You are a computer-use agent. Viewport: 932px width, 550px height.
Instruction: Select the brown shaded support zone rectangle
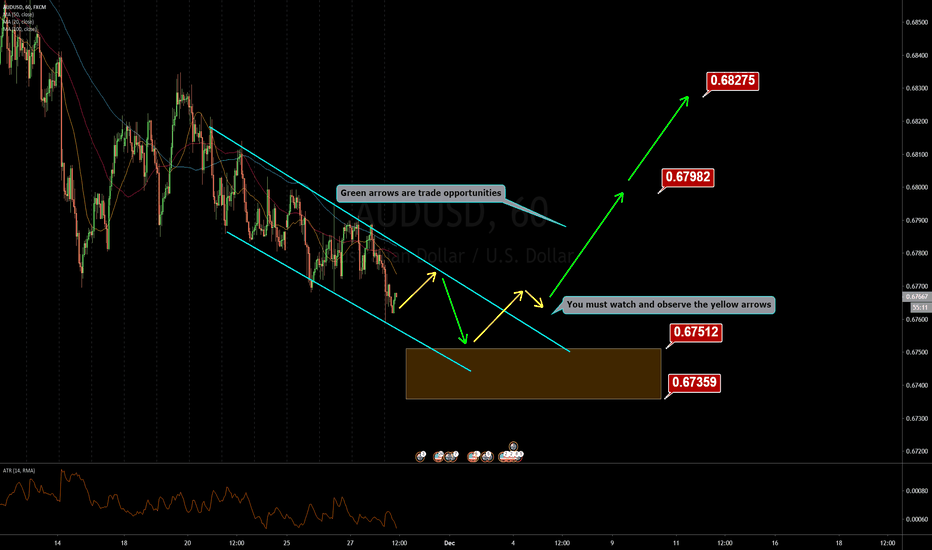[533, 373]
